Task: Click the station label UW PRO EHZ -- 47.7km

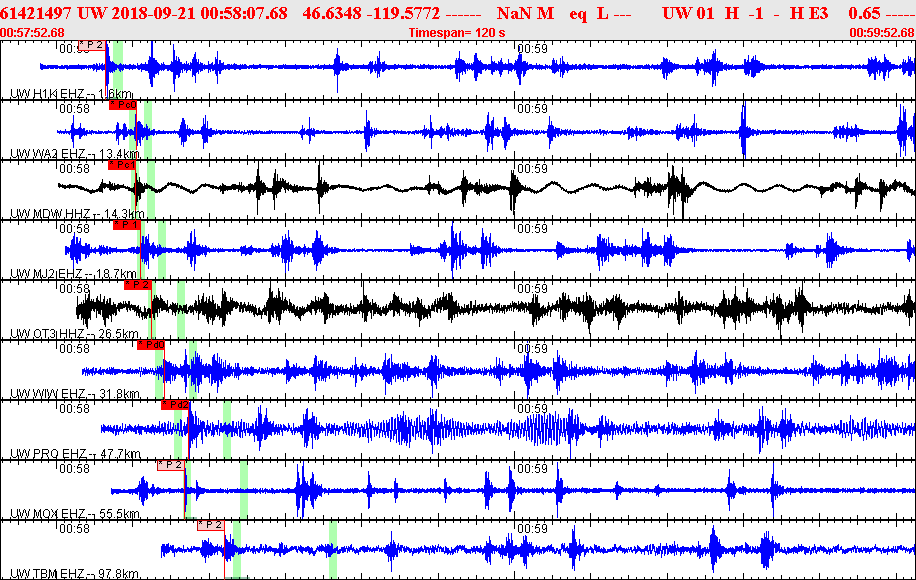Action: [x=75, y=454]
